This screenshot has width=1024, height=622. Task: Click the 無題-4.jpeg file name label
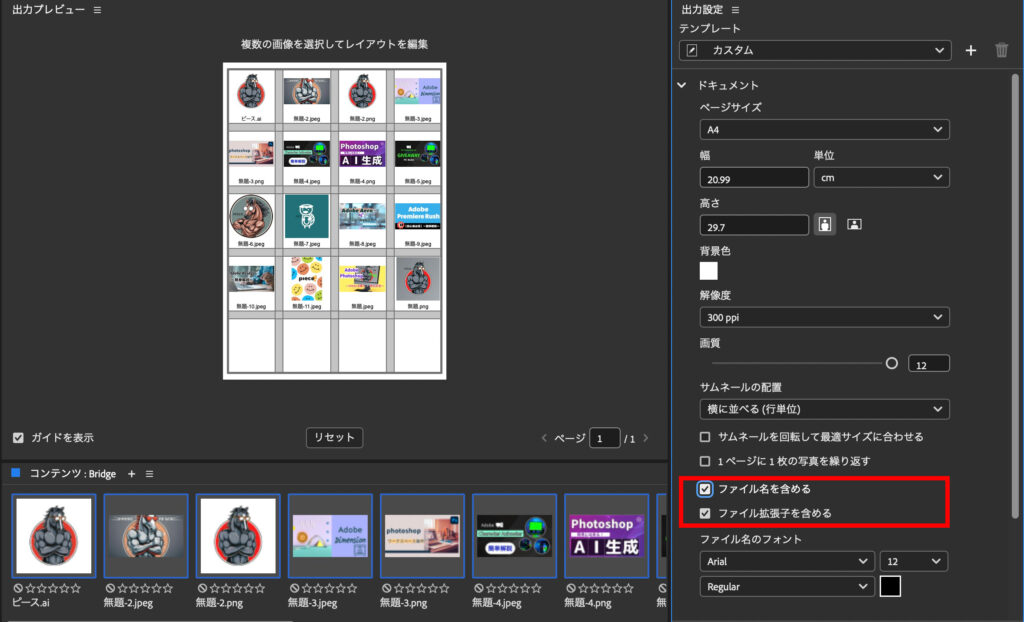496,602
